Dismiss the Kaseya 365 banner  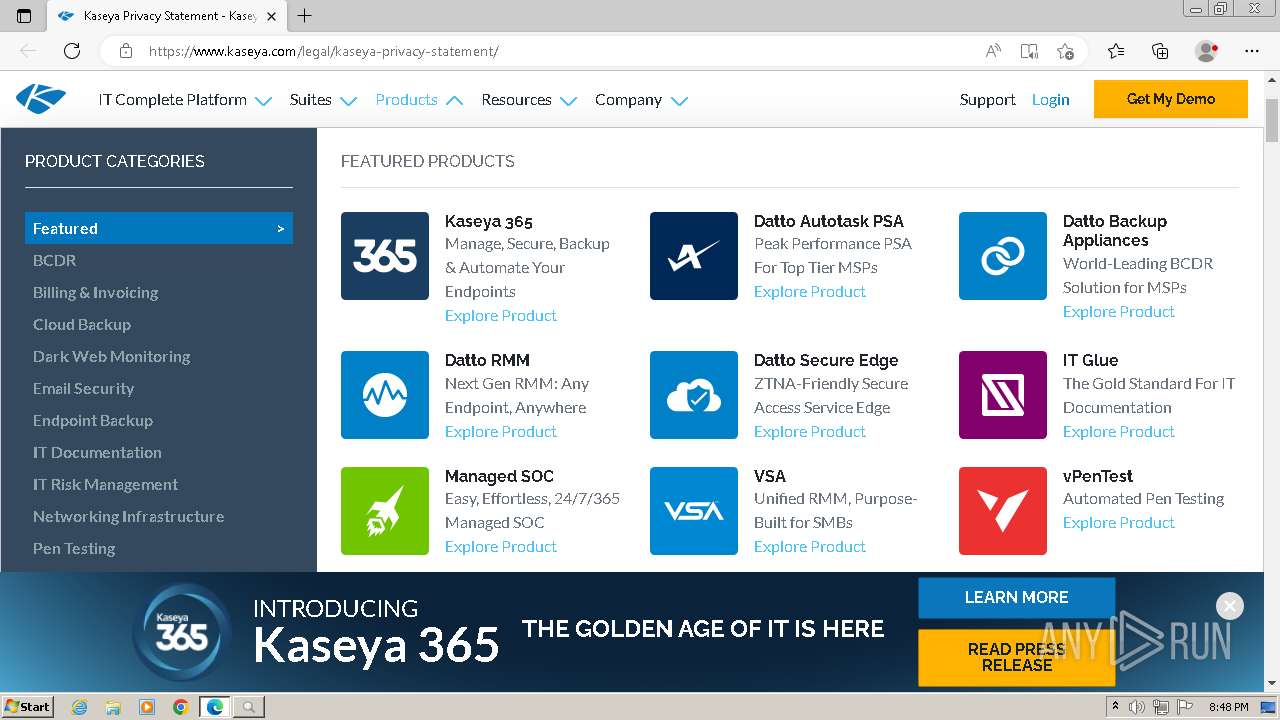pos(1230,606)
